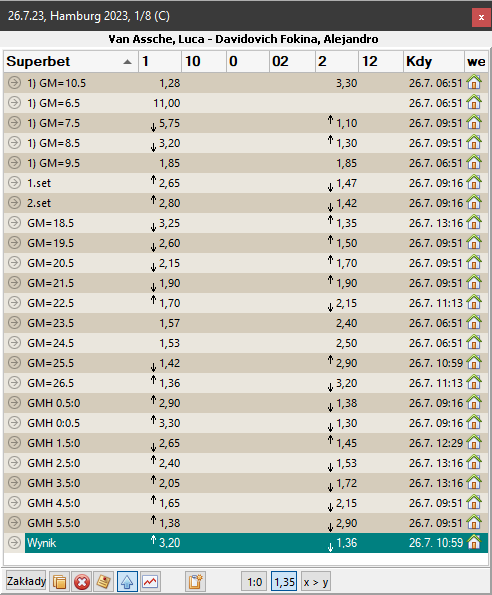The height and width of the screenshot is (595, 492).
Task: Click arrow icon in GMH 0.5:0 row
Action: pyautogui.click(x=14, y=403)
